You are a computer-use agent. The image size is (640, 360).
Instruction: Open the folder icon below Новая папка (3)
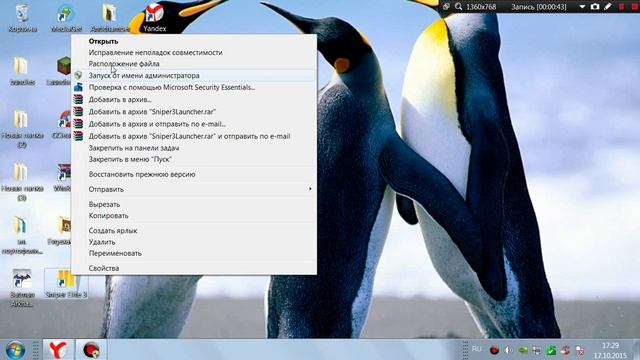(x=22, y=235)
